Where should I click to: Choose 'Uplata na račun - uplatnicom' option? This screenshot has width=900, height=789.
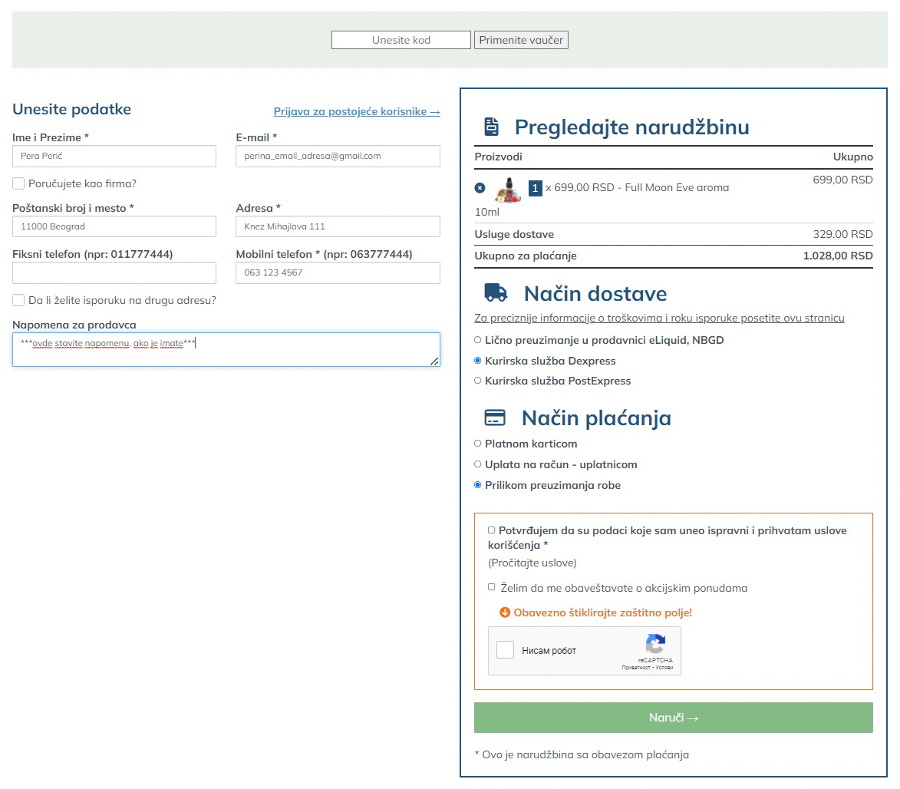coord(478,464)
